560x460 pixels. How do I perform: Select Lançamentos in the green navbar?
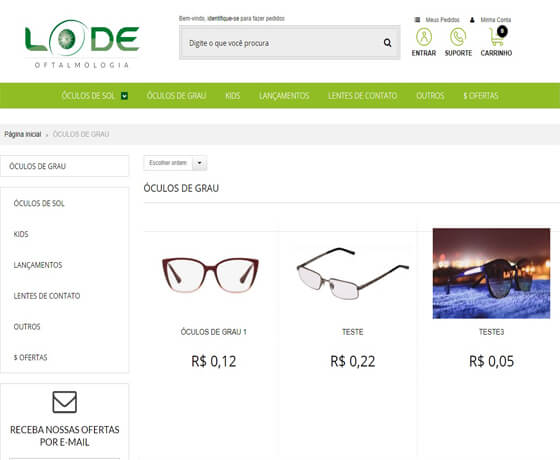pos(284,96)
